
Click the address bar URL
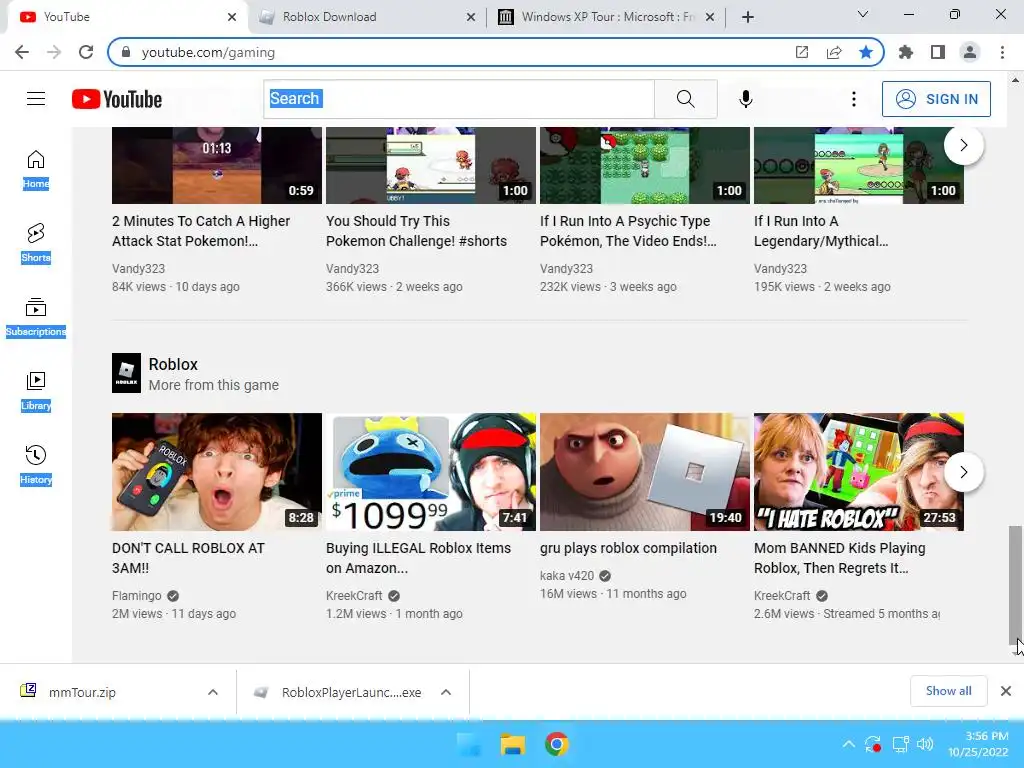click(208, 52)
